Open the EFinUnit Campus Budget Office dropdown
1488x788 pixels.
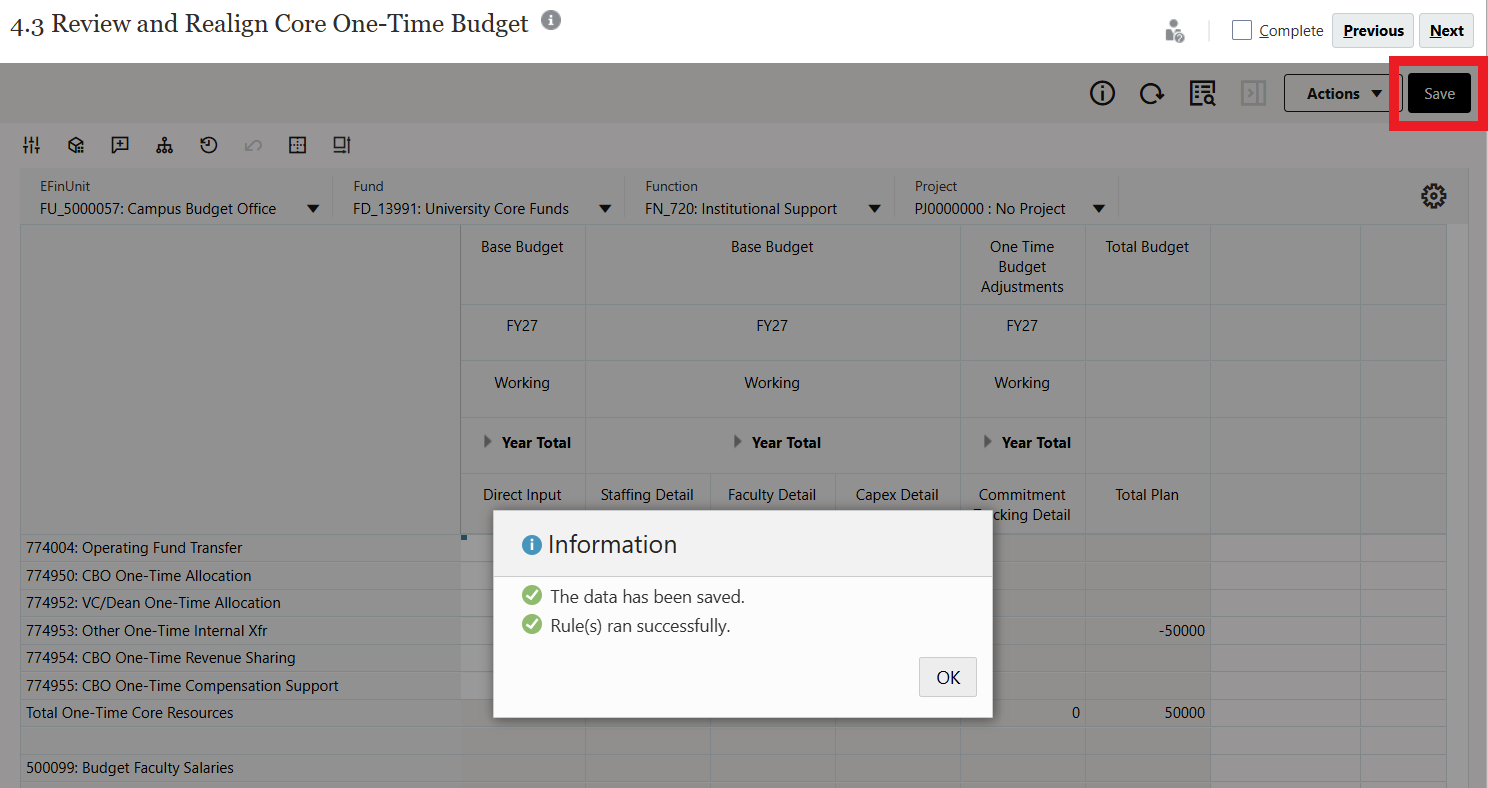click(313, 209)
